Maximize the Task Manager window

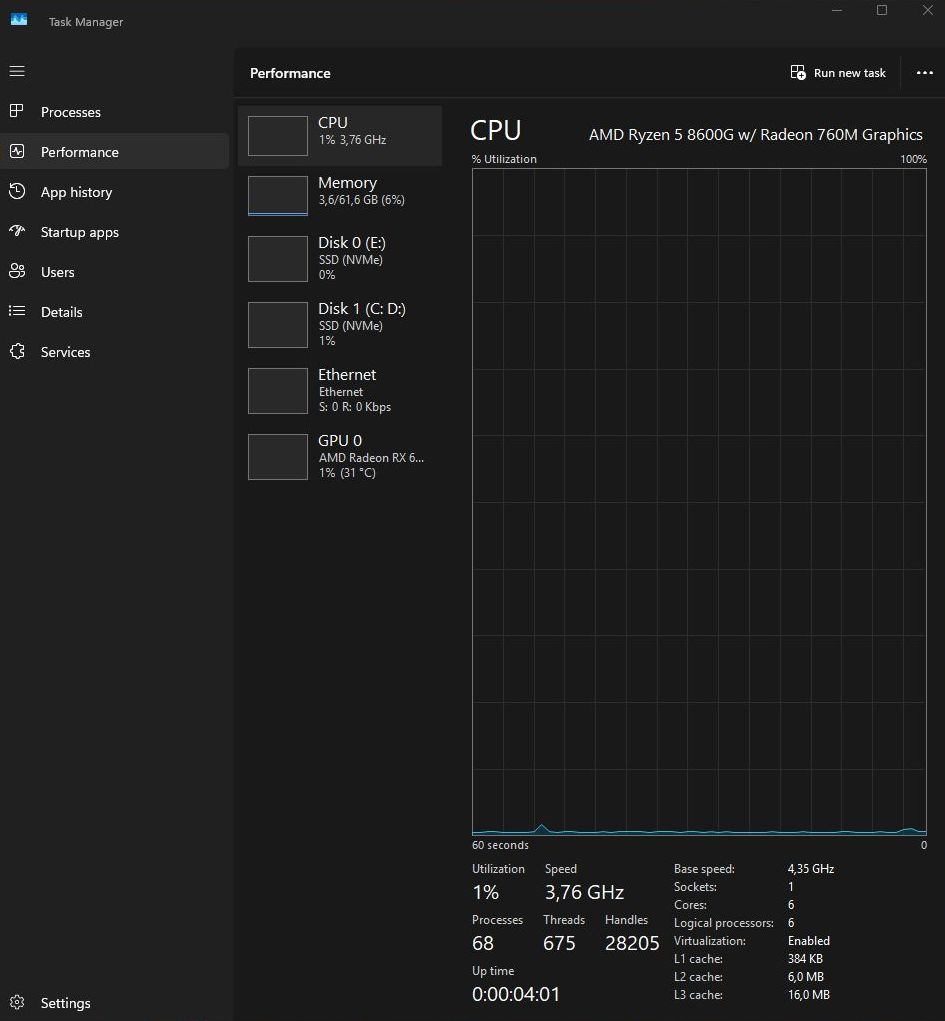click(882, 10)
